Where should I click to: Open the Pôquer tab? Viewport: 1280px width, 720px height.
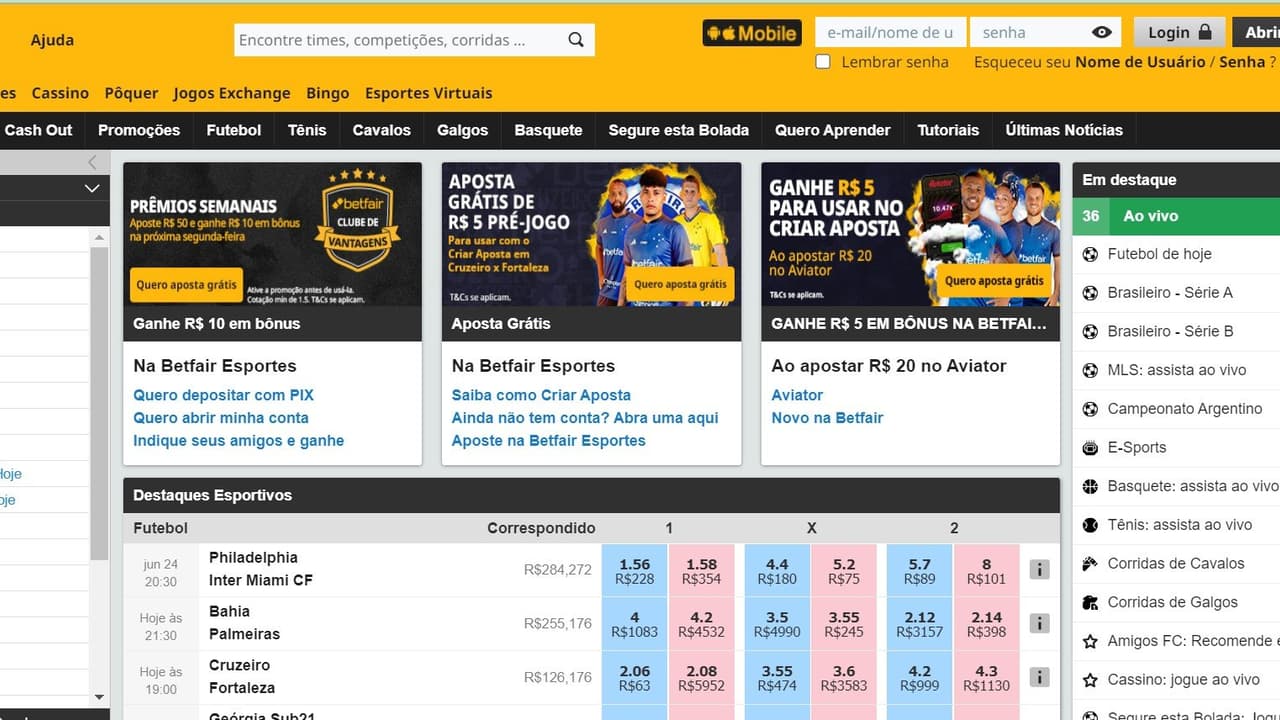tap(131, 93)
